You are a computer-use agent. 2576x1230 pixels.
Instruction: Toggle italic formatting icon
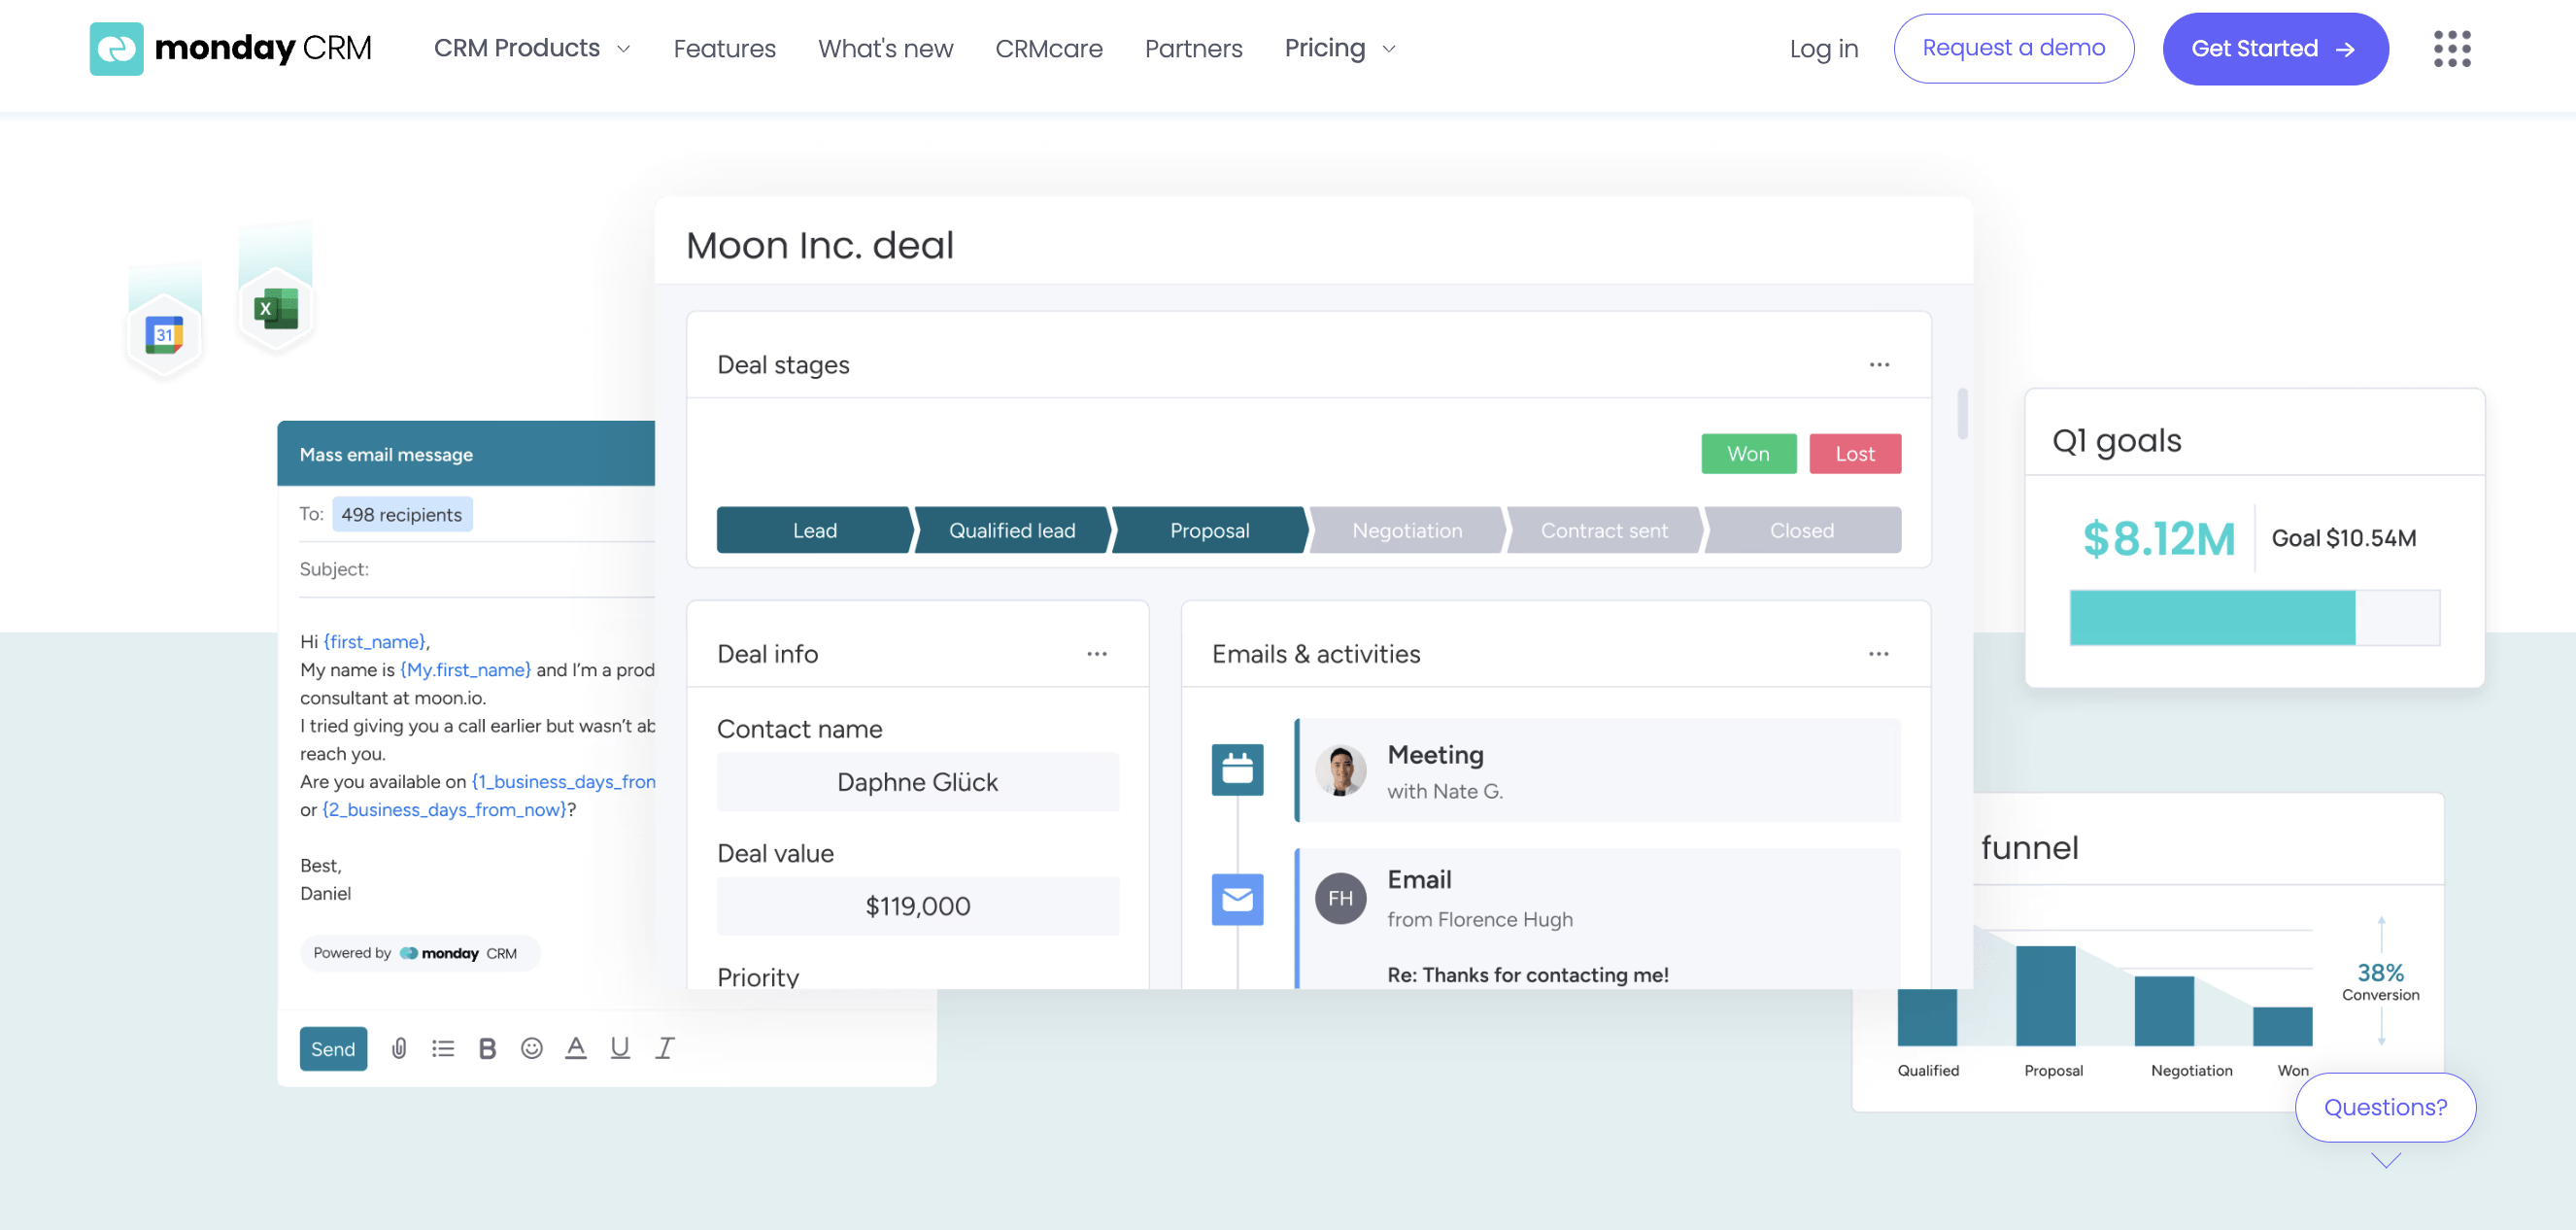click(665, 1048)
